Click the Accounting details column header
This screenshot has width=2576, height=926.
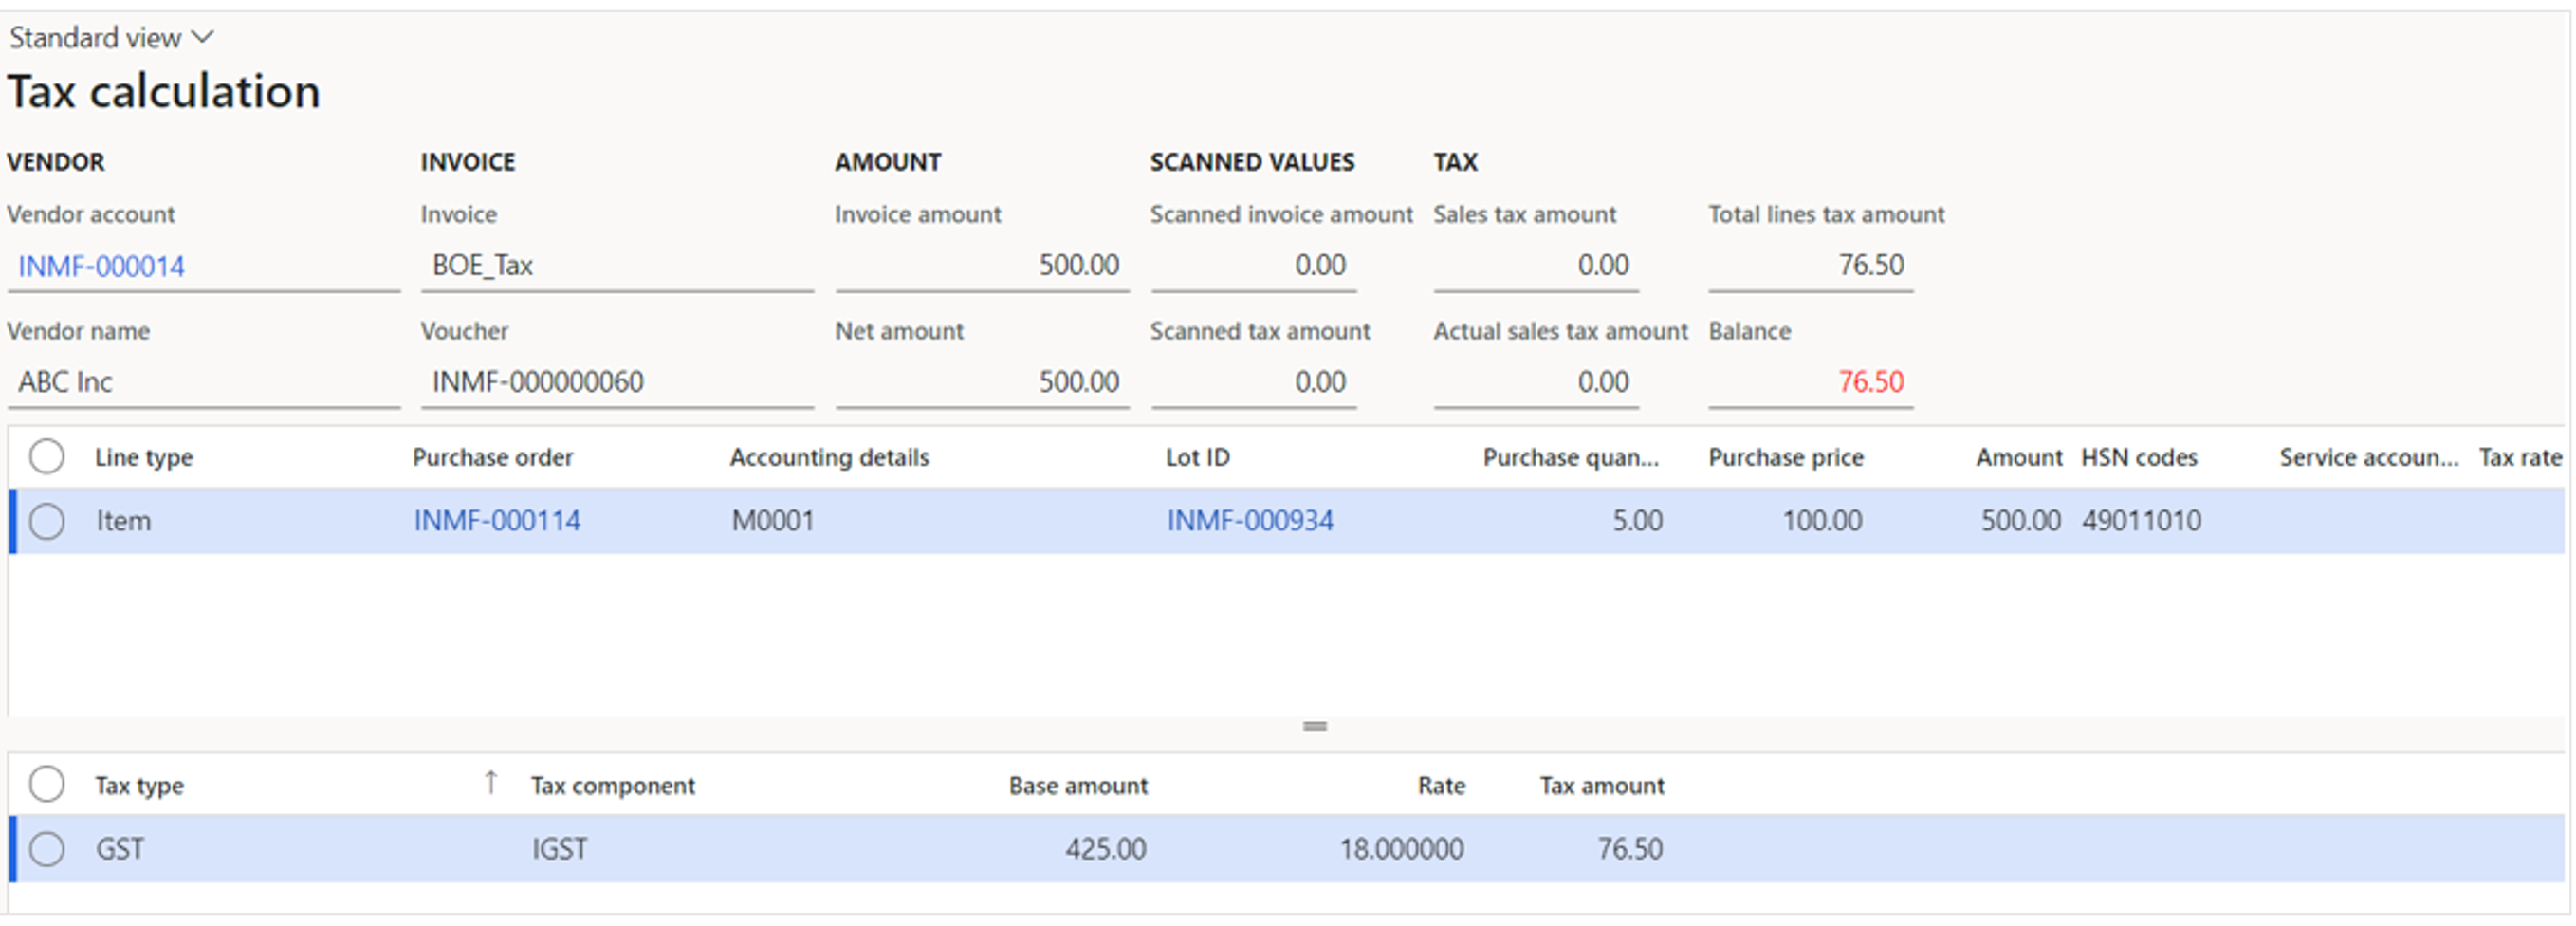tap(830, 458)
